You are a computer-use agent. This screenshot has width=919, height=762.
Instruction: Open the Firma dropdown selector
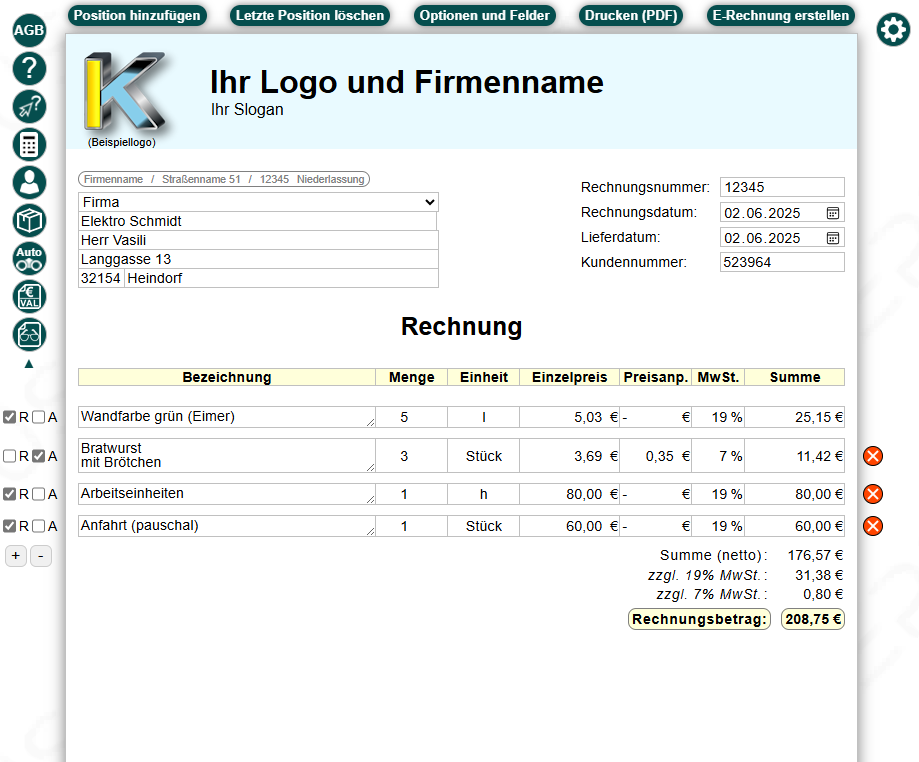[x=258, y=202]
